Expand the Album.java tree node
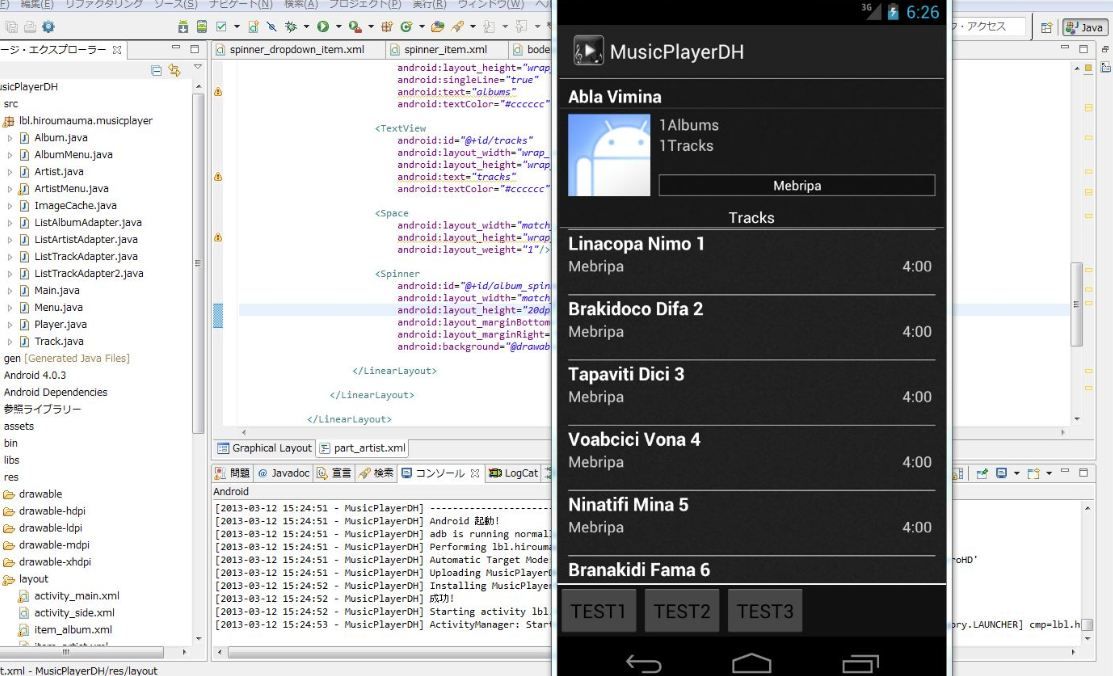 (10, 138)
